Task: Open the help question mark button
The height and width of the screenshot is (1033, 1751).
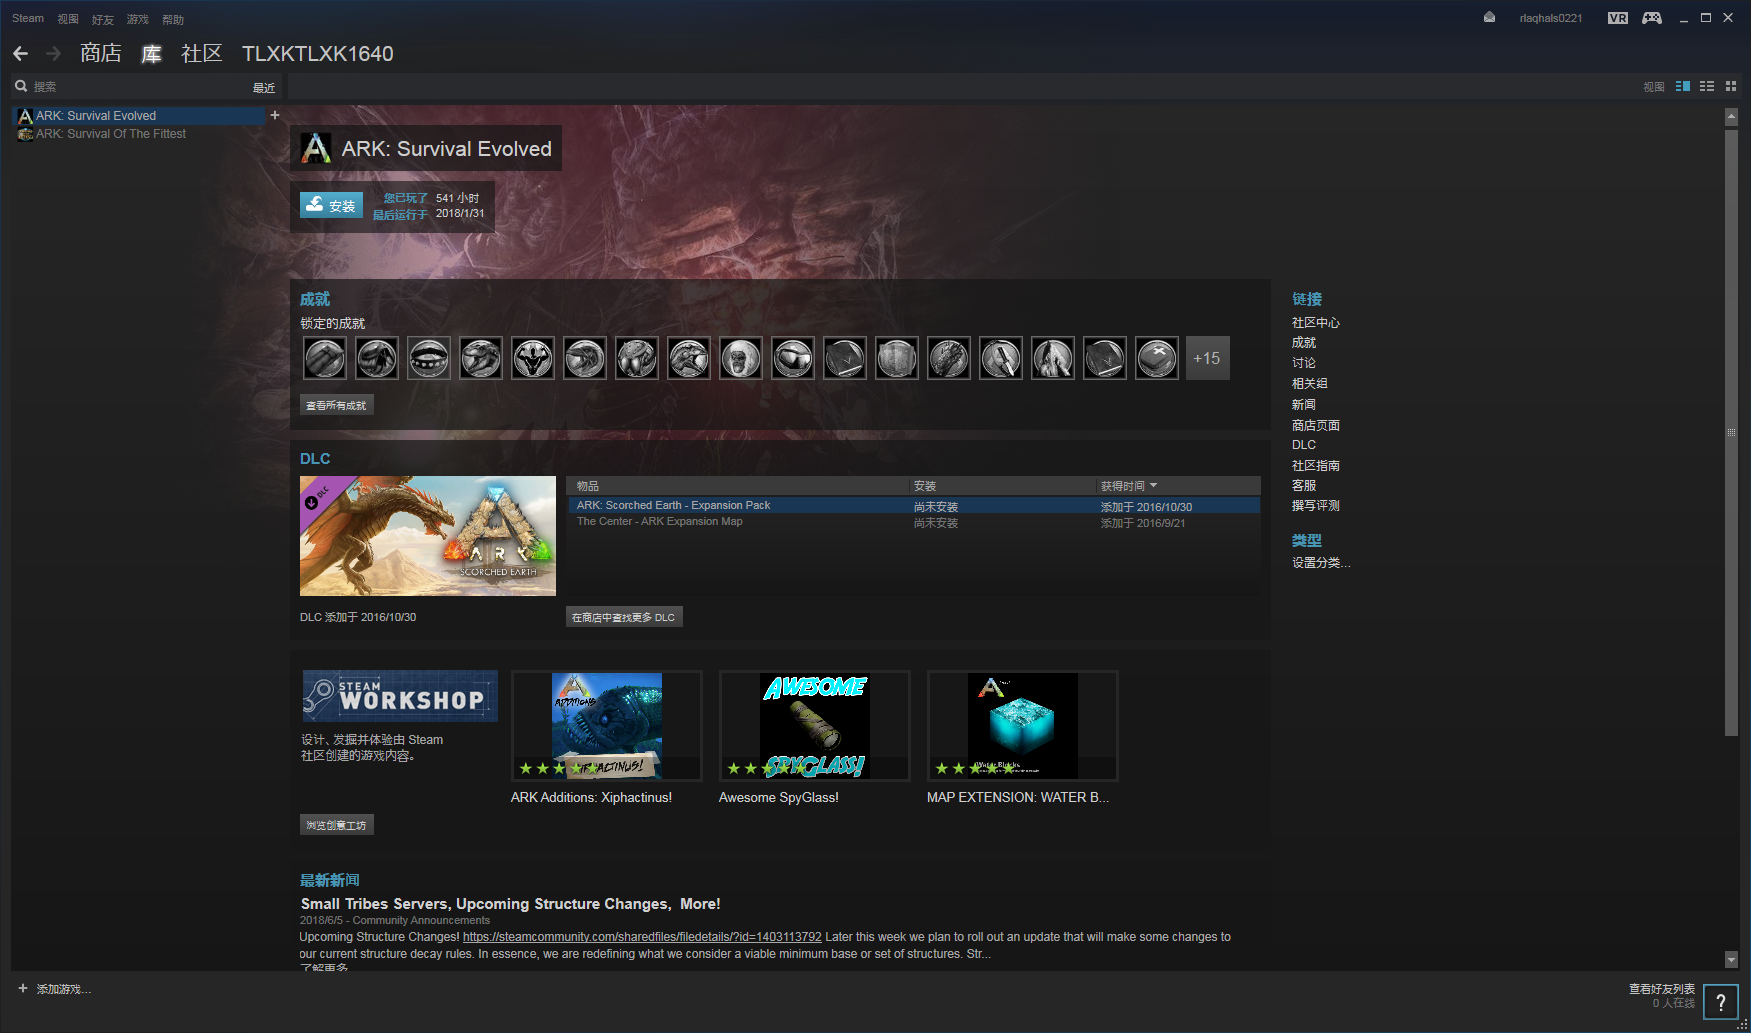Action: [1721, 1002]
